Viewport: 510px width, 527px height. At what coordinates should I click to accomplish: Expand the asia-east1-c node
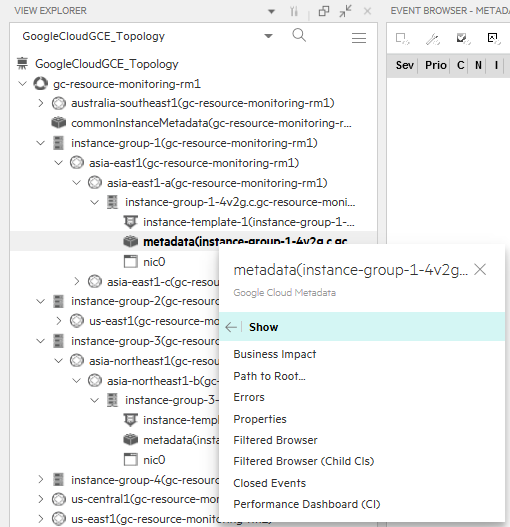tap(77, 282)
